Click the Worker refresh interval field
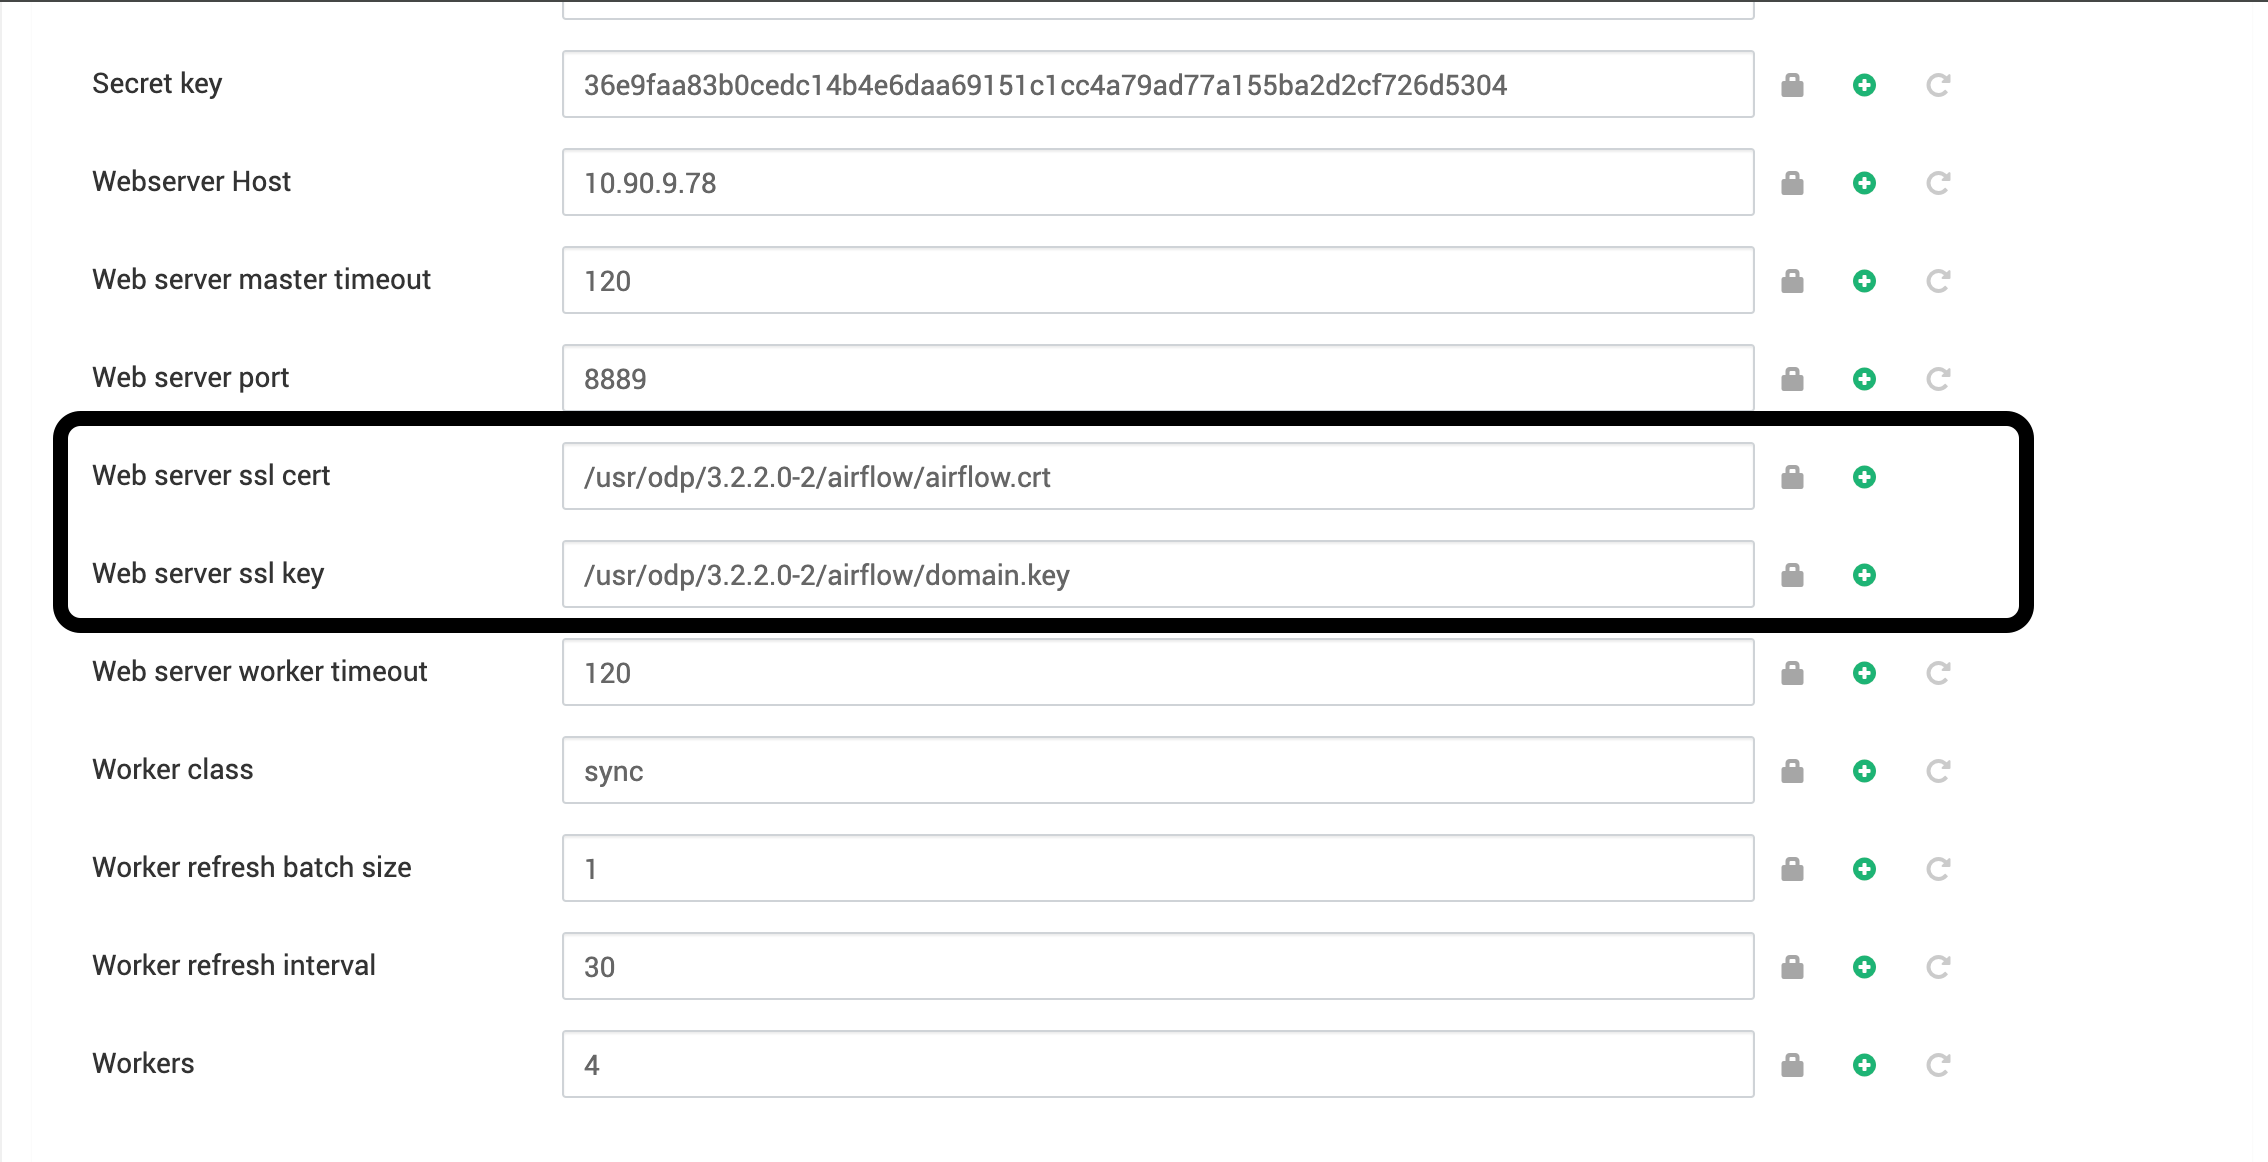 point(1158,966)
